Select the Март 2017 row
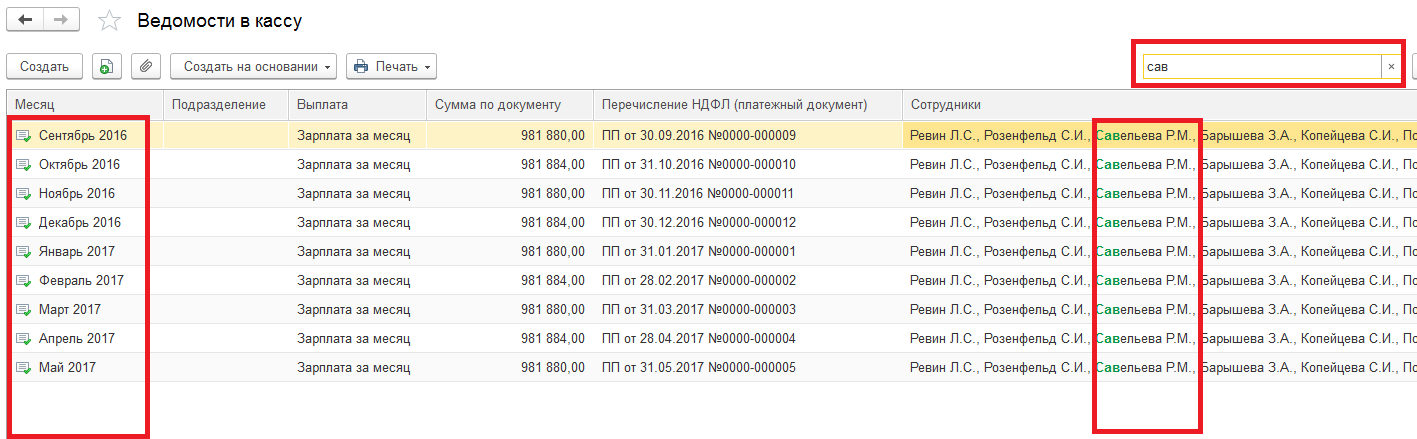Screen dimensions: 1417x439 coord(712,309)
